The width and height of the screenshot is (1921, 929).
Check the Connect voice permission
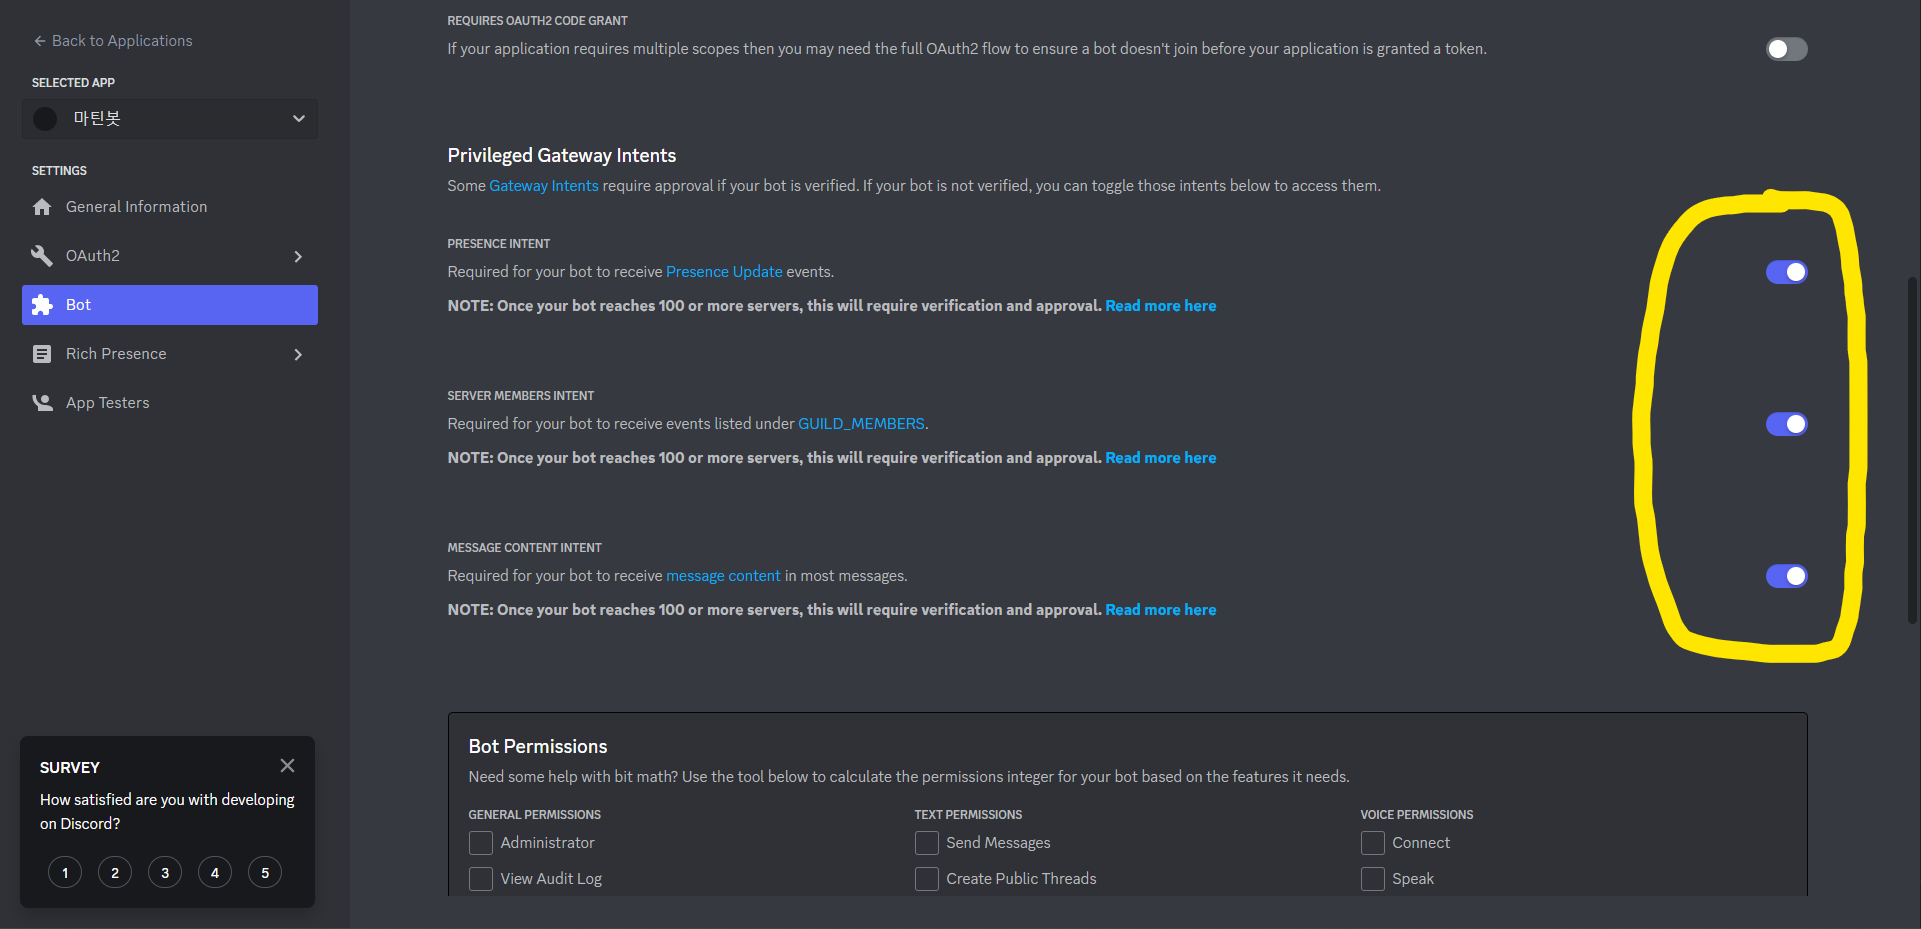click(x=1373, y=843)
